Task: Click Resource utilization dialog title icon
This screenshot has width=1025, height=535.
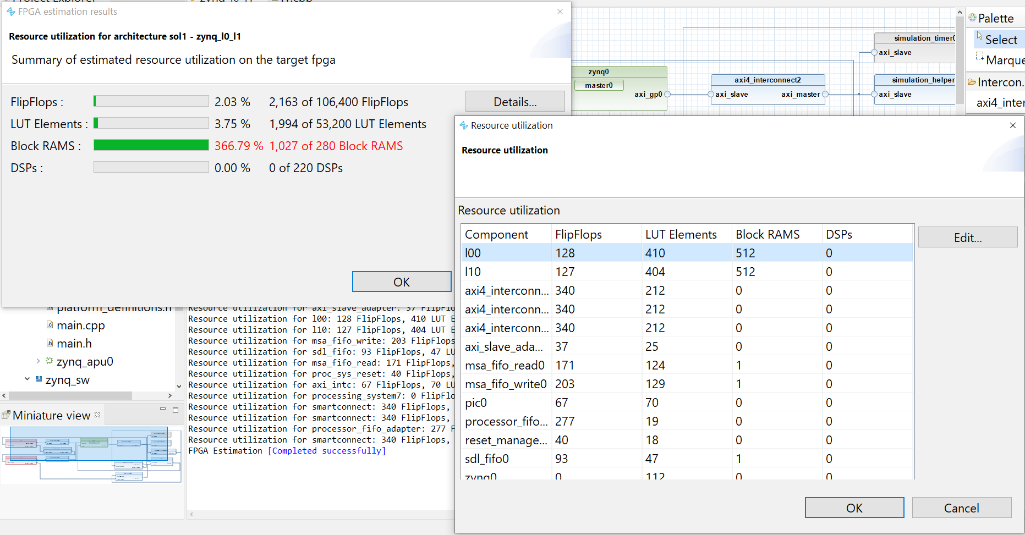Action: click(x=463, y=125)
